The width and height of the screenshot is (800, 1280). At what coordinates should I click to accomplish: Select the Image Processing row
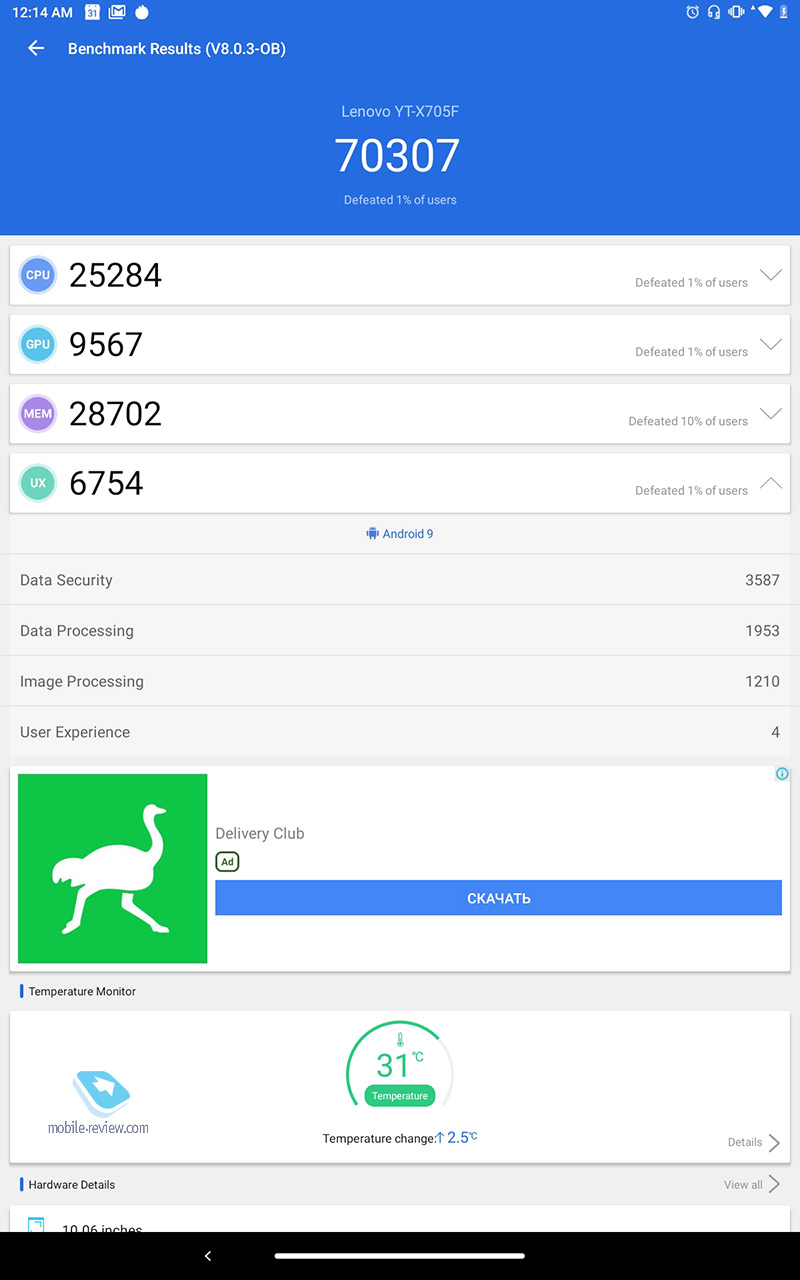(400, 681)
